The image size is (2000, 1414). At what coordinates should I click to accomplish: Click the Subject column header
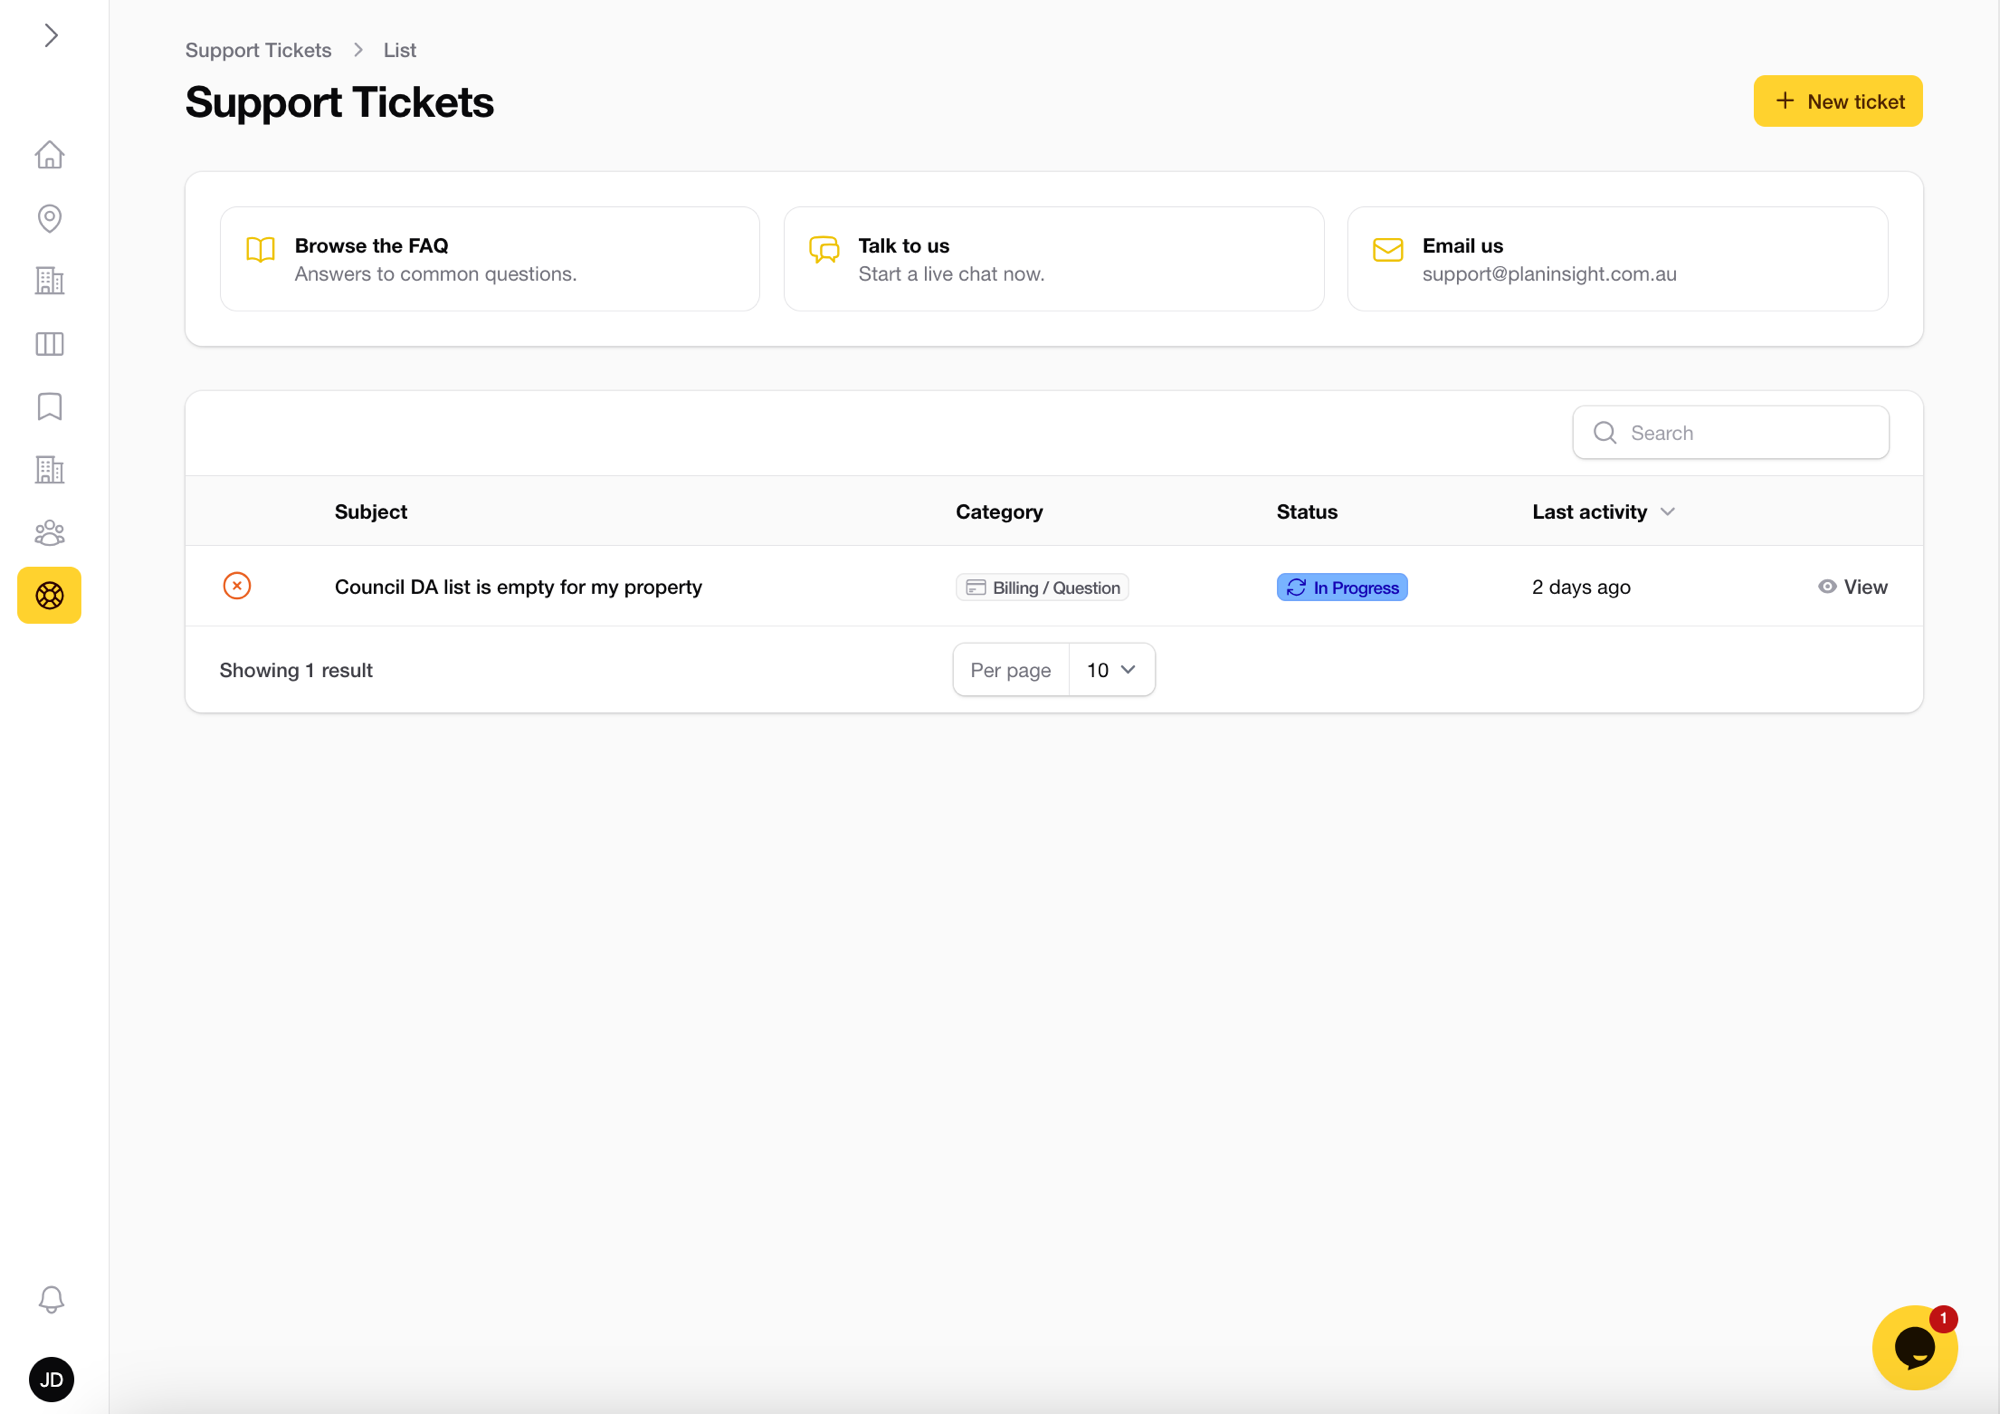370,512
